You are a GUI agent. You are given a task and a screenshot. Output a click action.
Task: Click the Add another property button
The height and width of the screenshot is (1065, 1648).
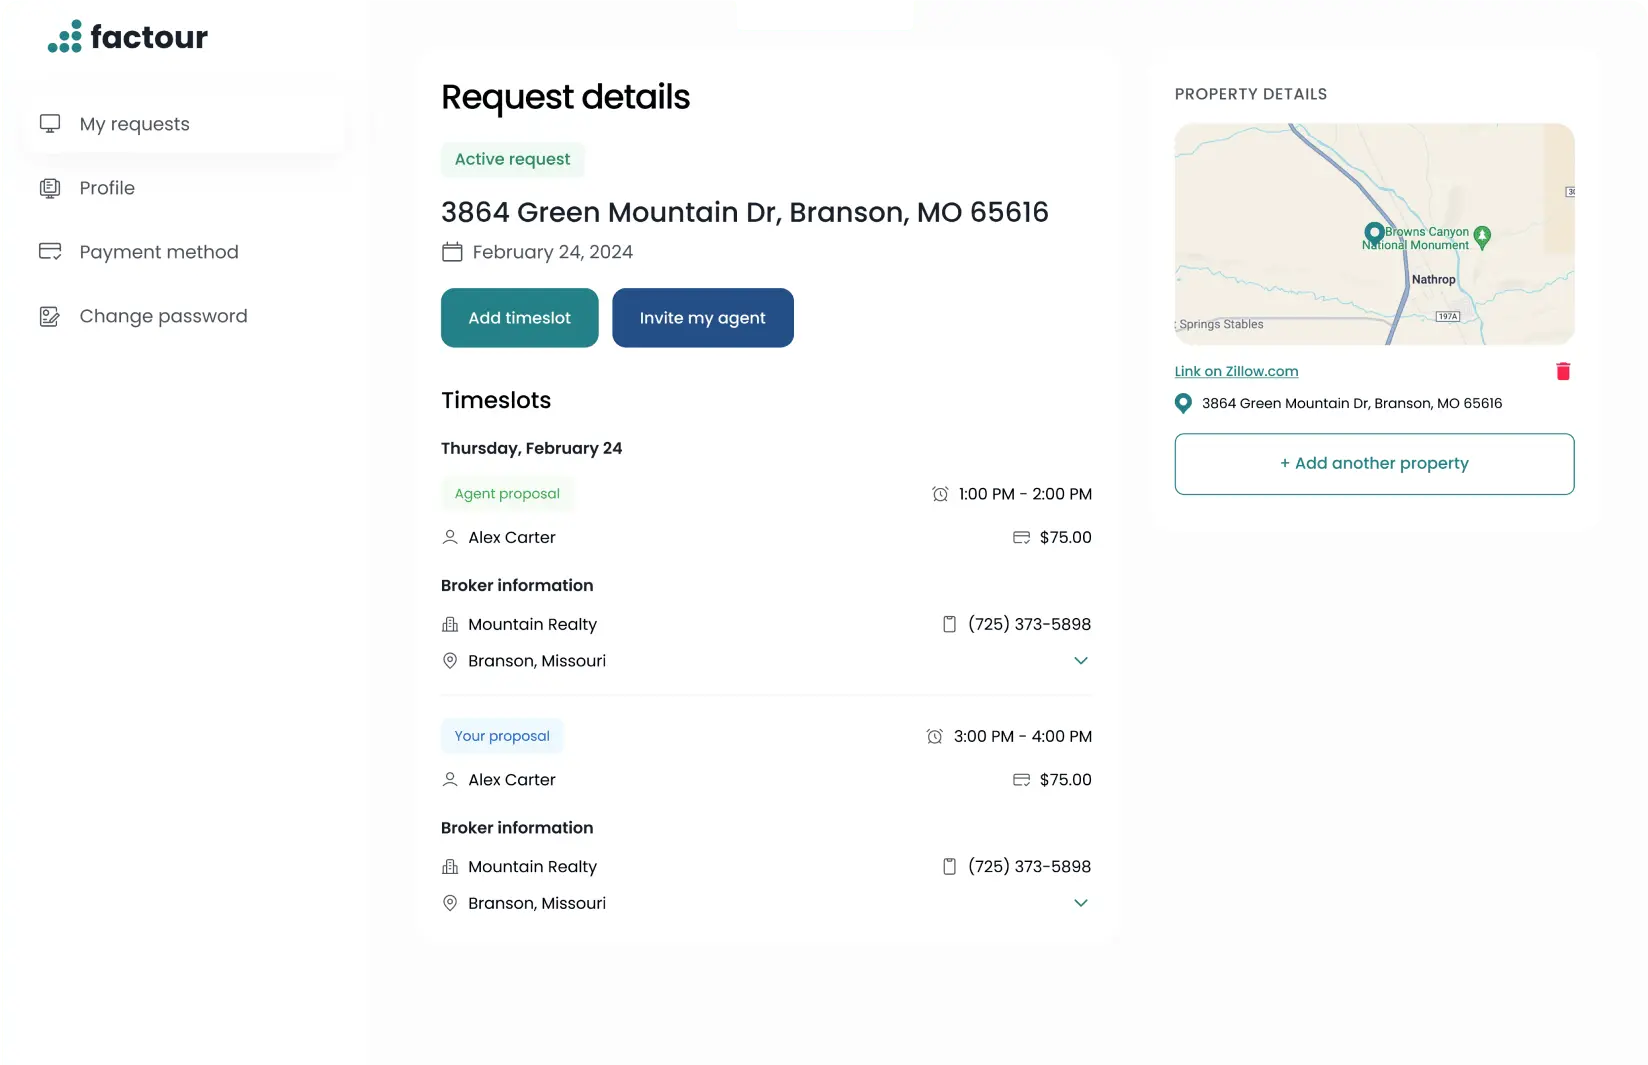coord(1374,463)
